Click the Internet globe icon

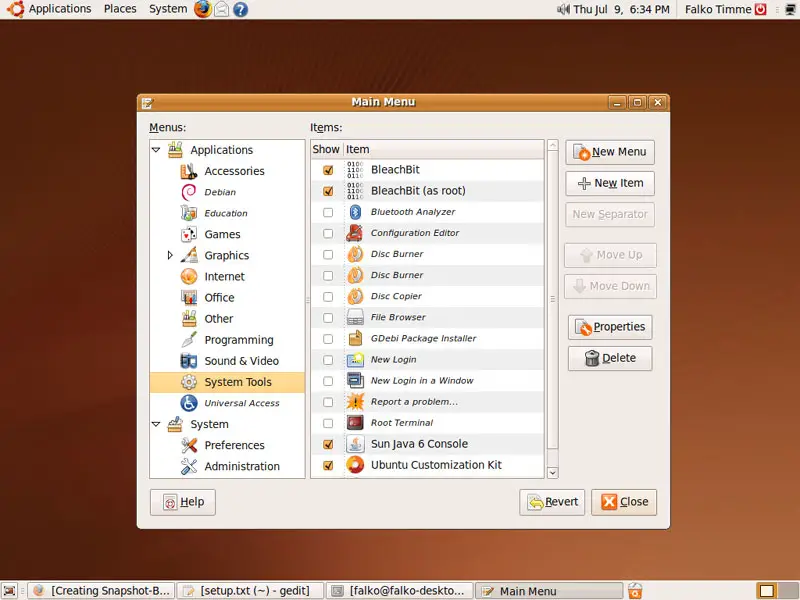point(189,277)
